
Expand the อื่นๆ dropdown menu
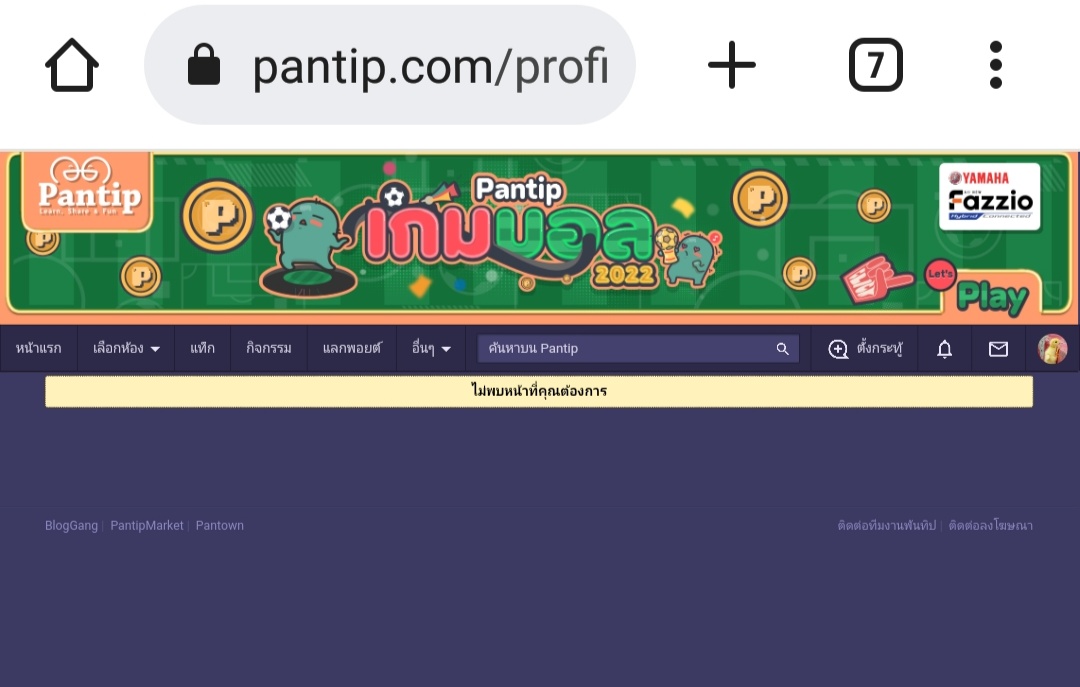(431, 349)
